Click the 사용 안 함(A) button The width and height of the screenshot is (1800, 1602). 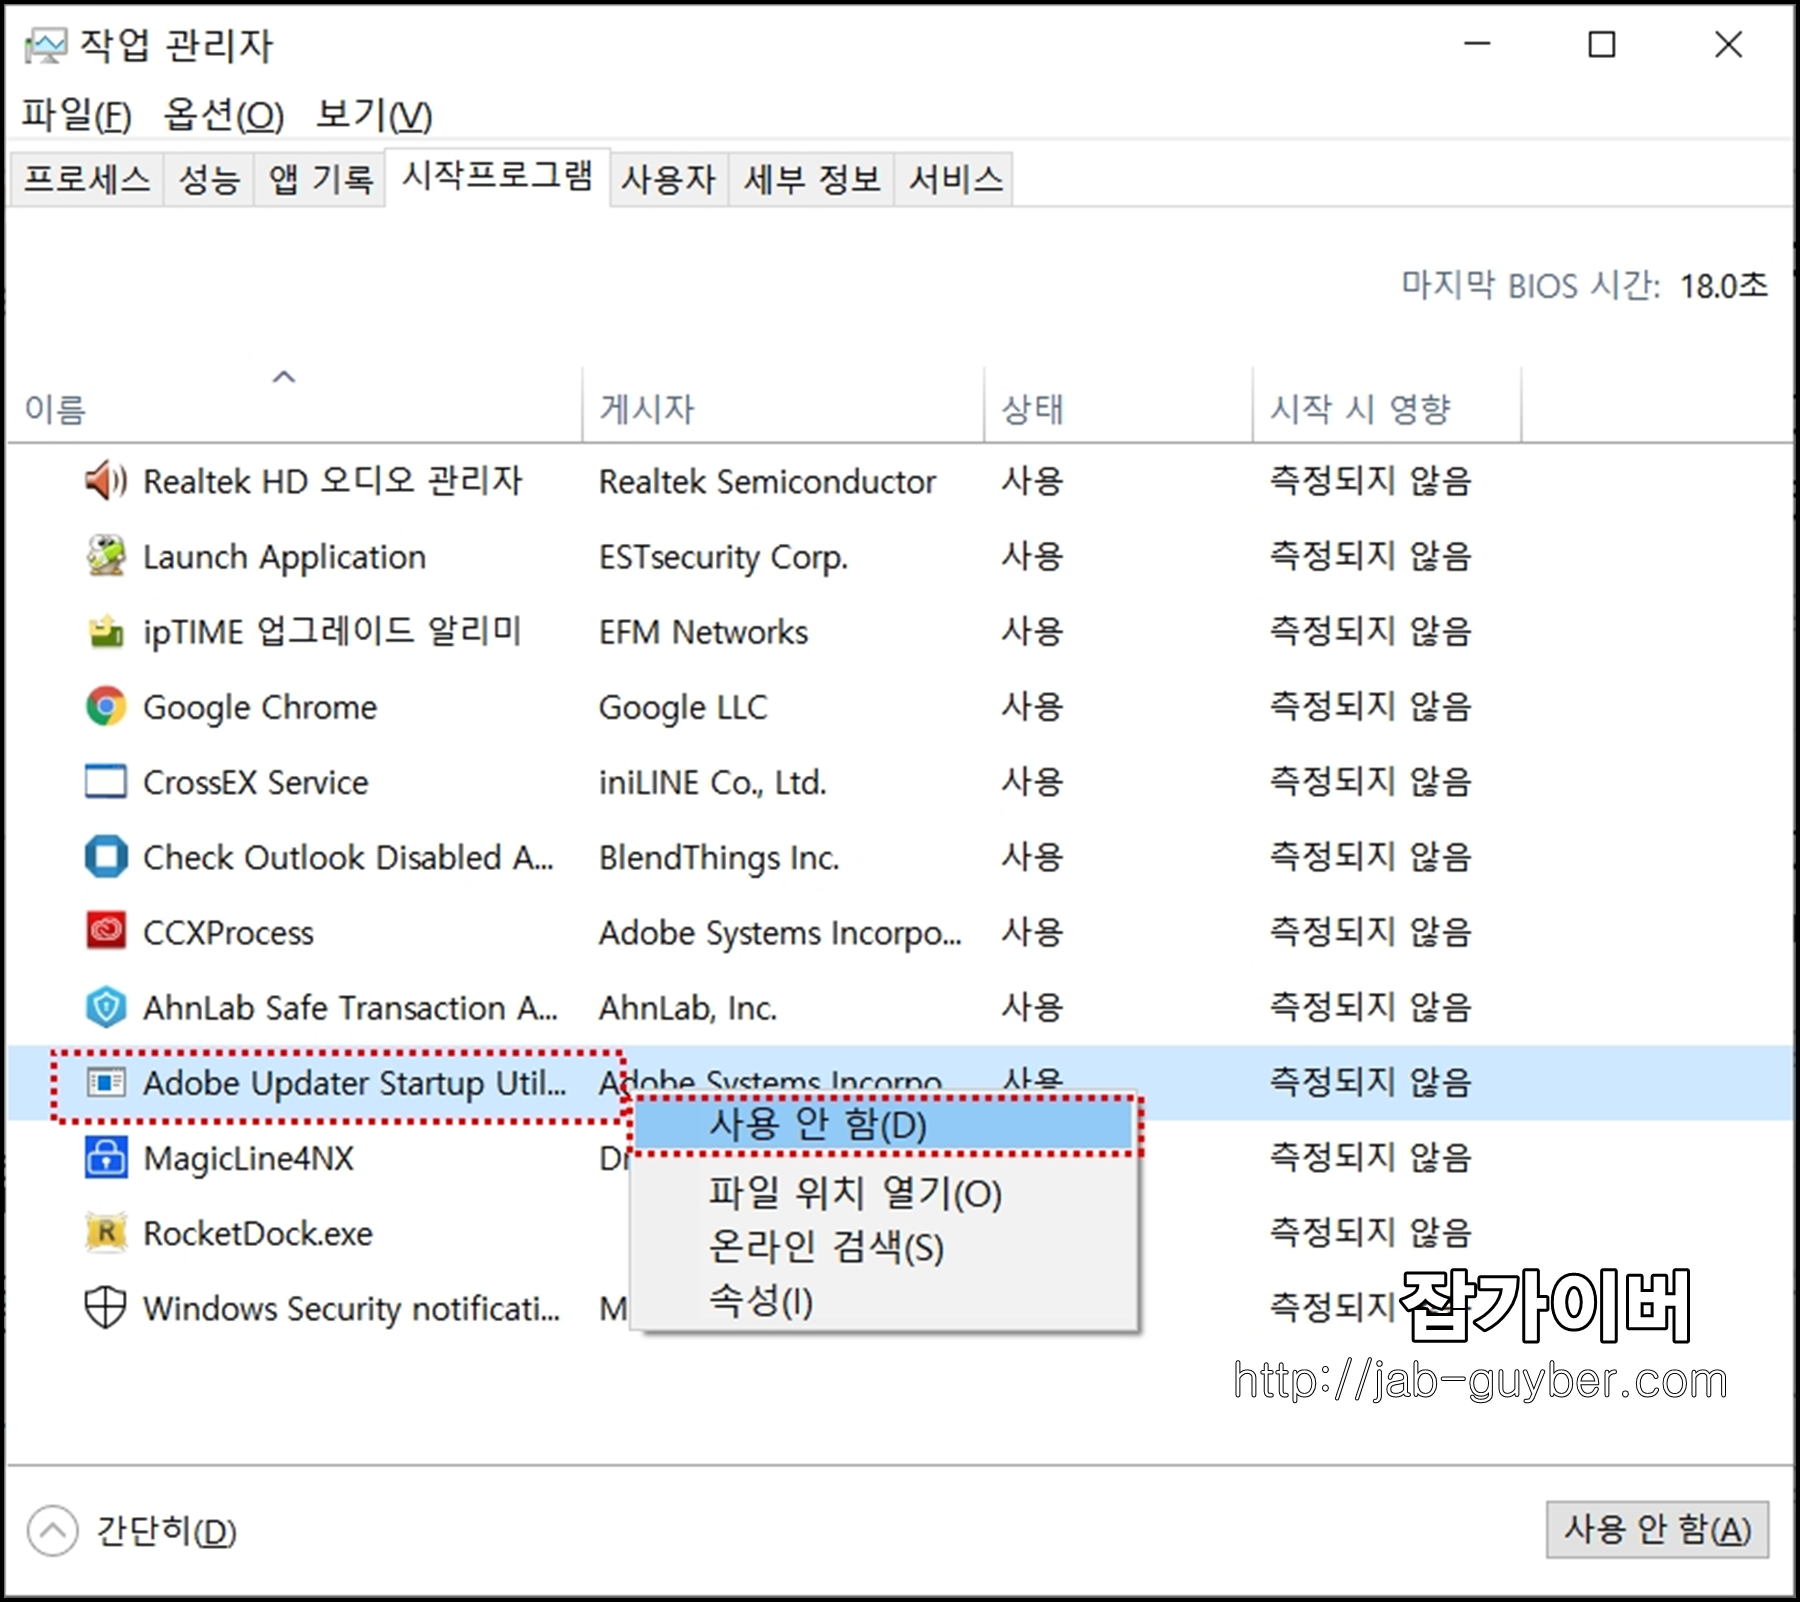tap(1657, 1529)
